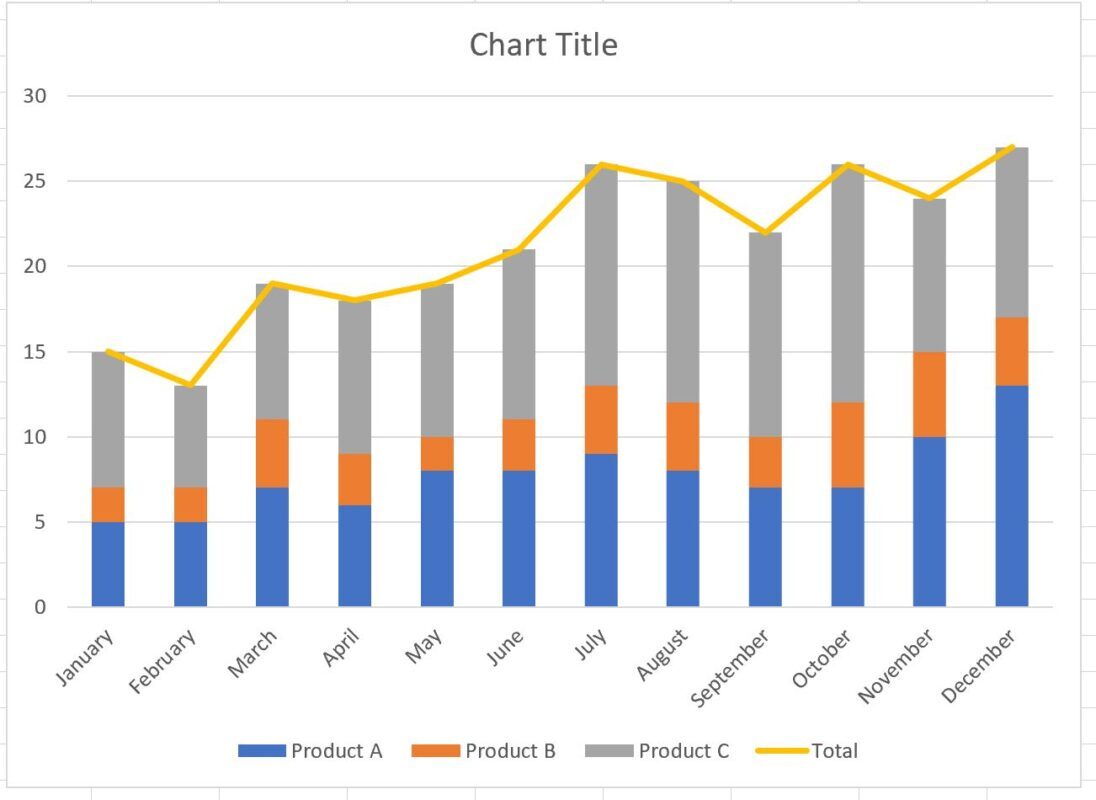
Task: Select the gray Product C segment for August
Action: click(683, 292)
